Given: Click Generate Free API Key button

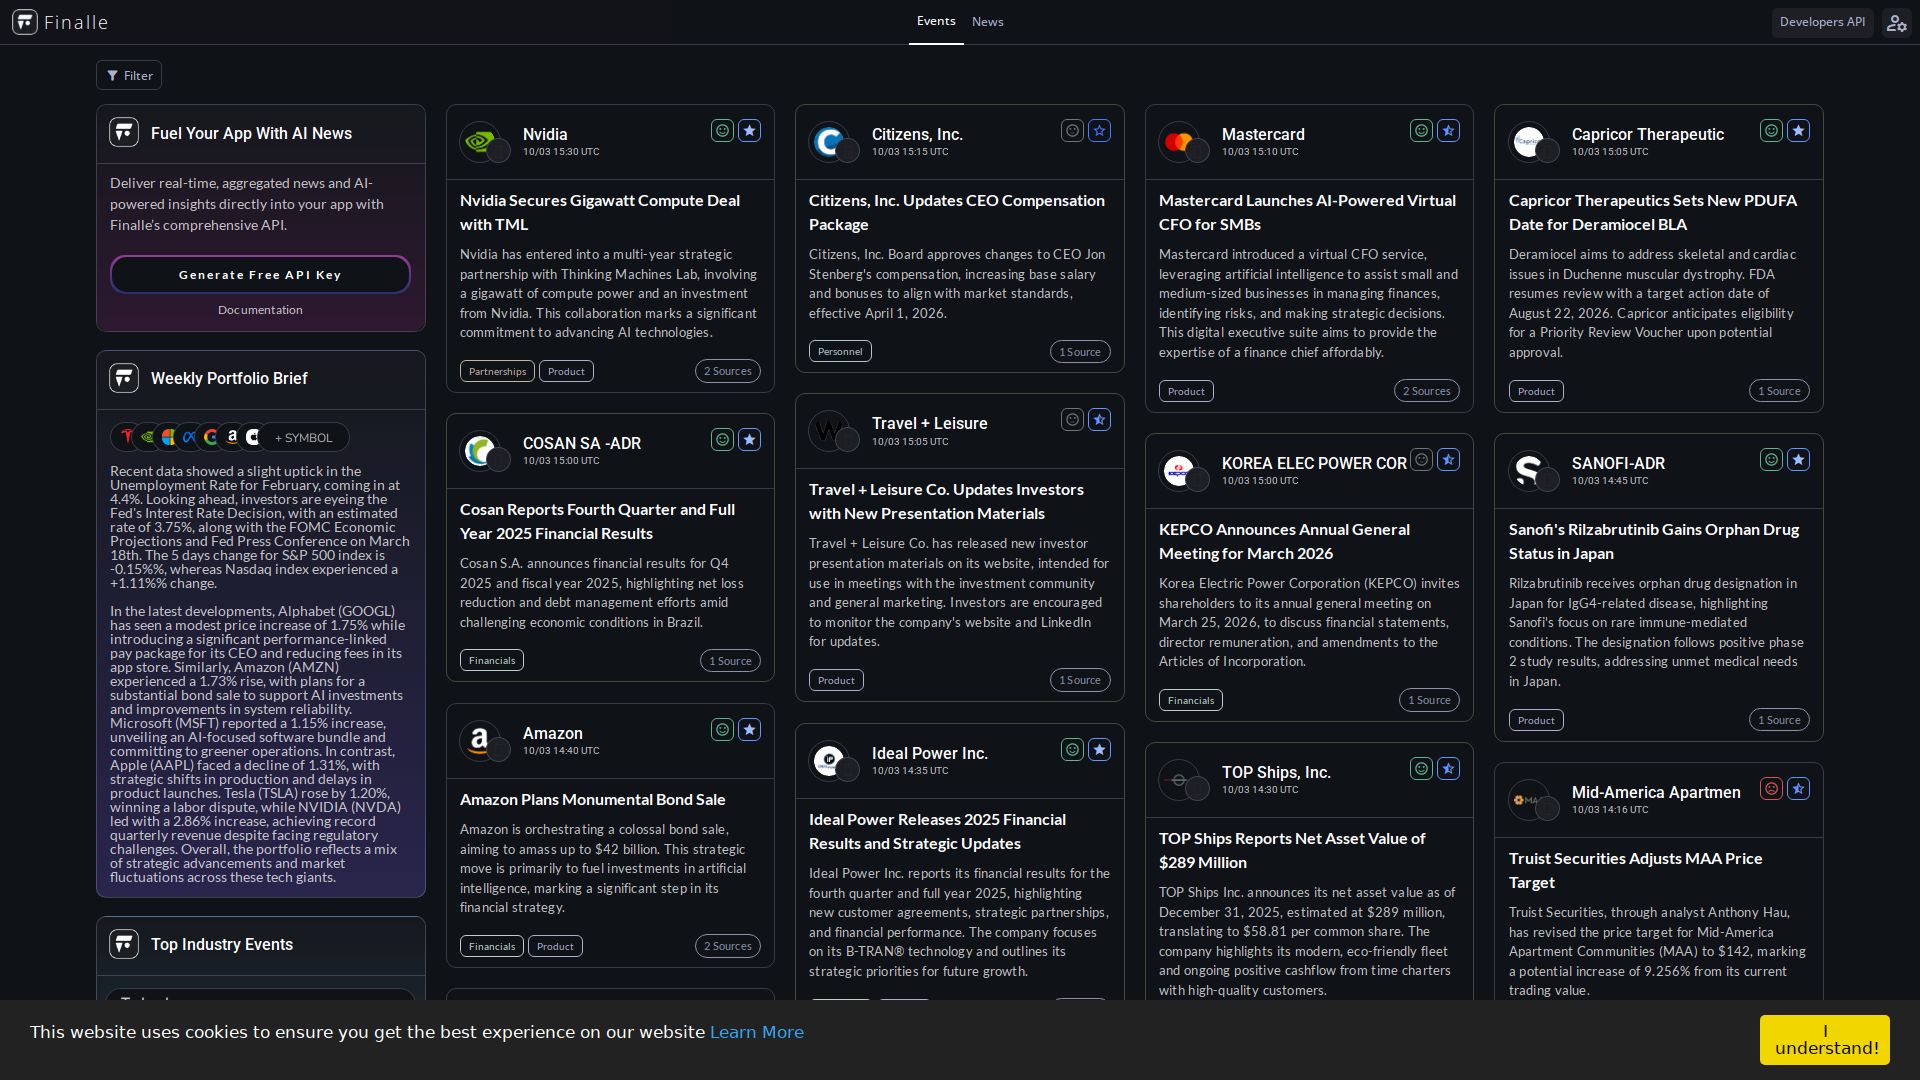Looking at the screenshot, I should pyautogui.click(x=260, y=275).
